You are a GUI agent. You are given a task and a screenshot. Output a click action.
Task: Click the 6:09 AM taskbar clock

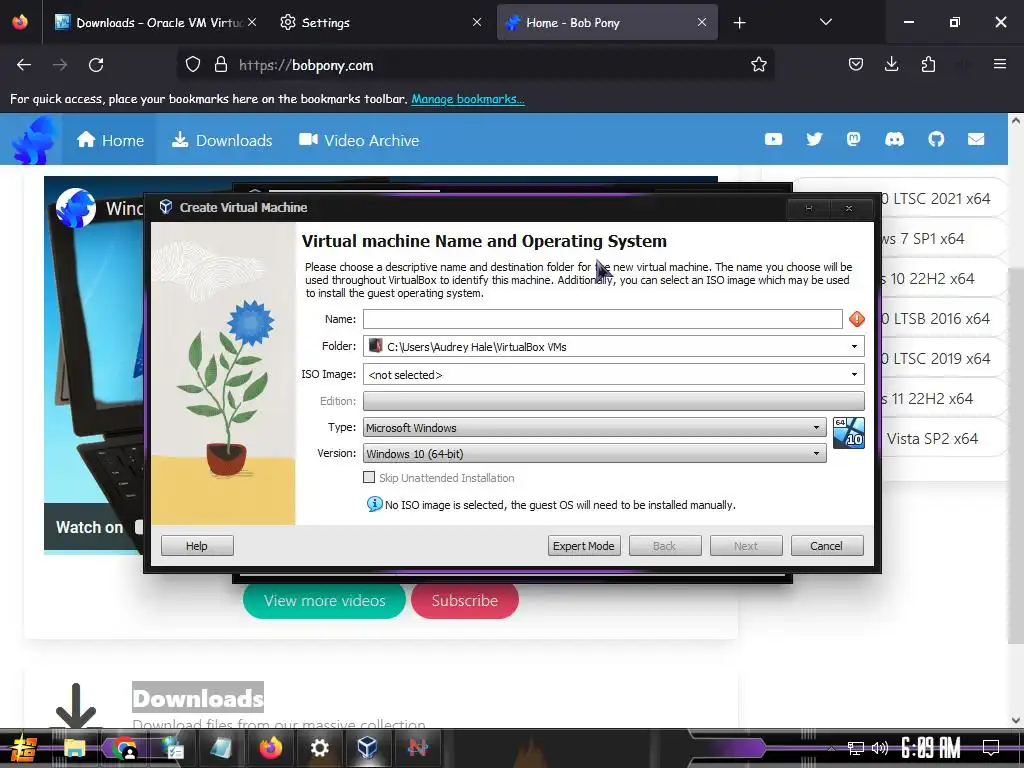[x=931, y=748]
